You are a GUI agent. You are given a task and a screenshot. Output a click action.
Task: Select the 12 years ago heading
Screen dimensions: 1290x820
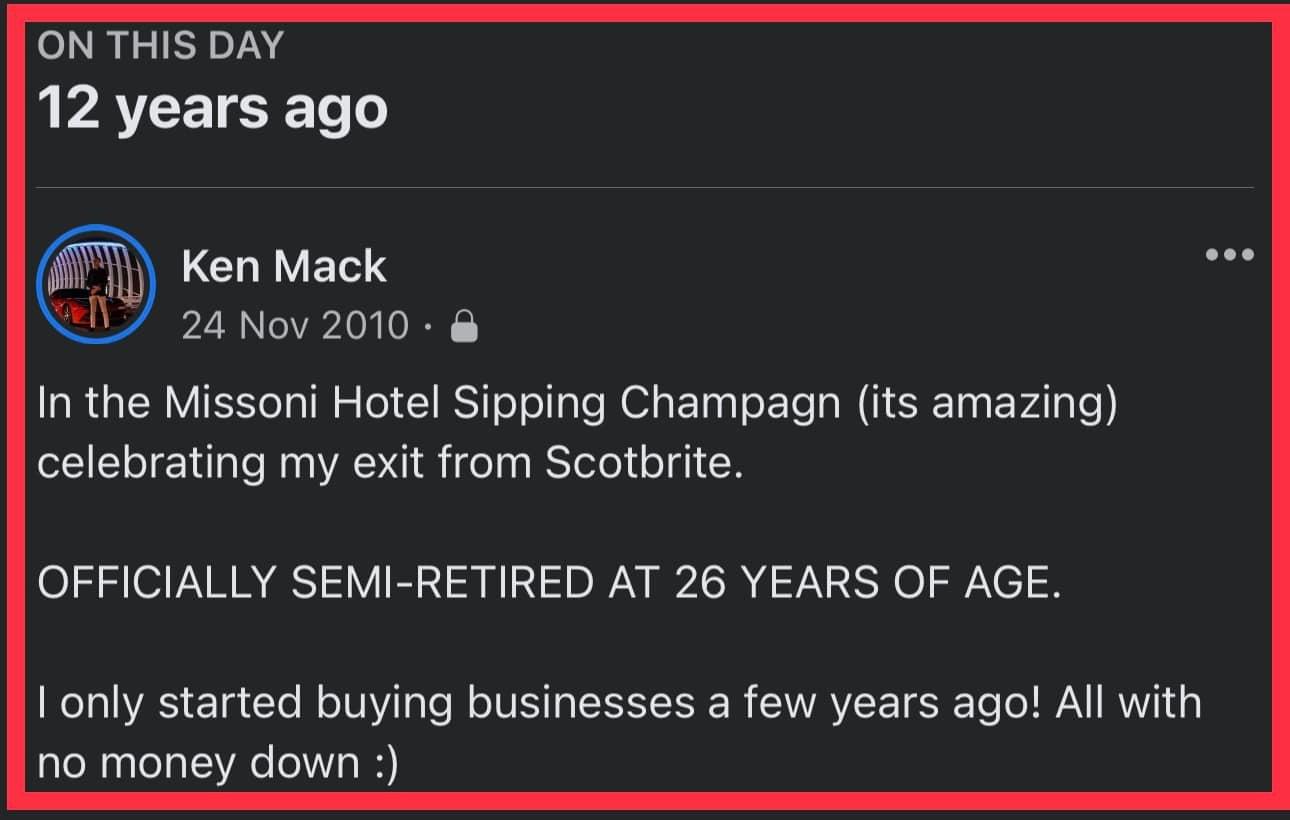pyautogui.click(x=212, y=107)
